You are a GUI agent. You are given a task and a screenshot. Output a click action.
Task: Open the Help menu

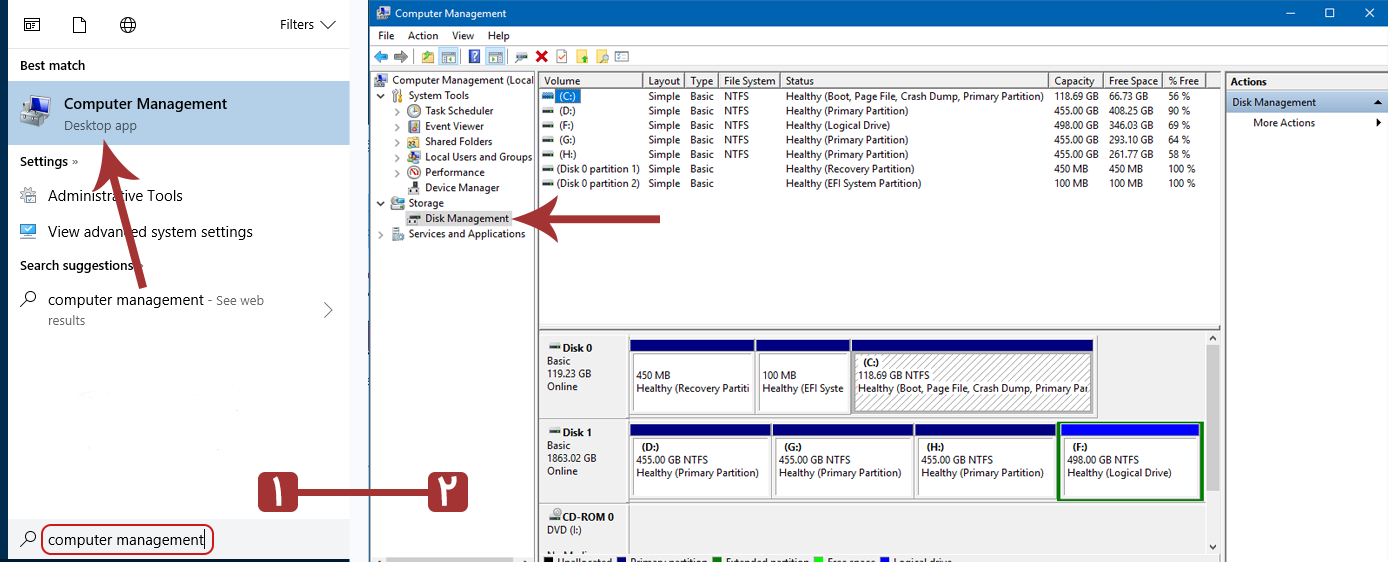[x=498, y=36]
